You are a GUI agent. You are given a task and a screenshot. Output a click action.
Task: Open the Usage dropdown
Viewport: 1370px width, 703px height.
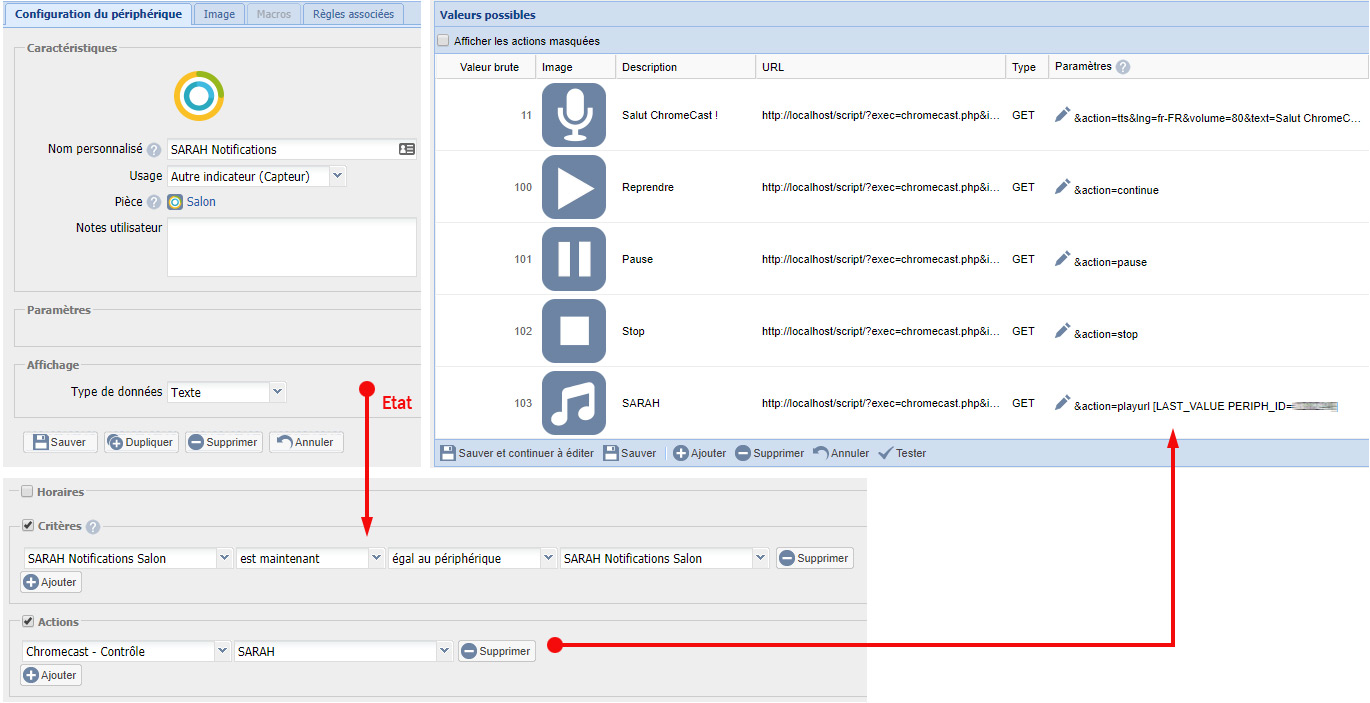[x=337, y=176]
